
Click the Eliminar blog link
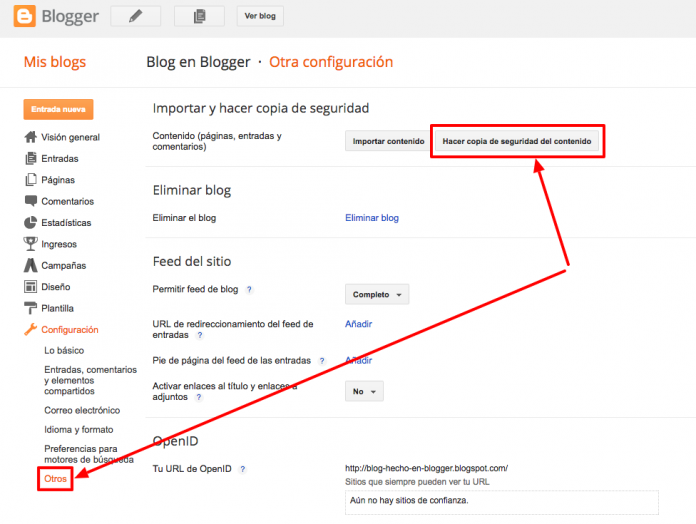tap(372, 218)
